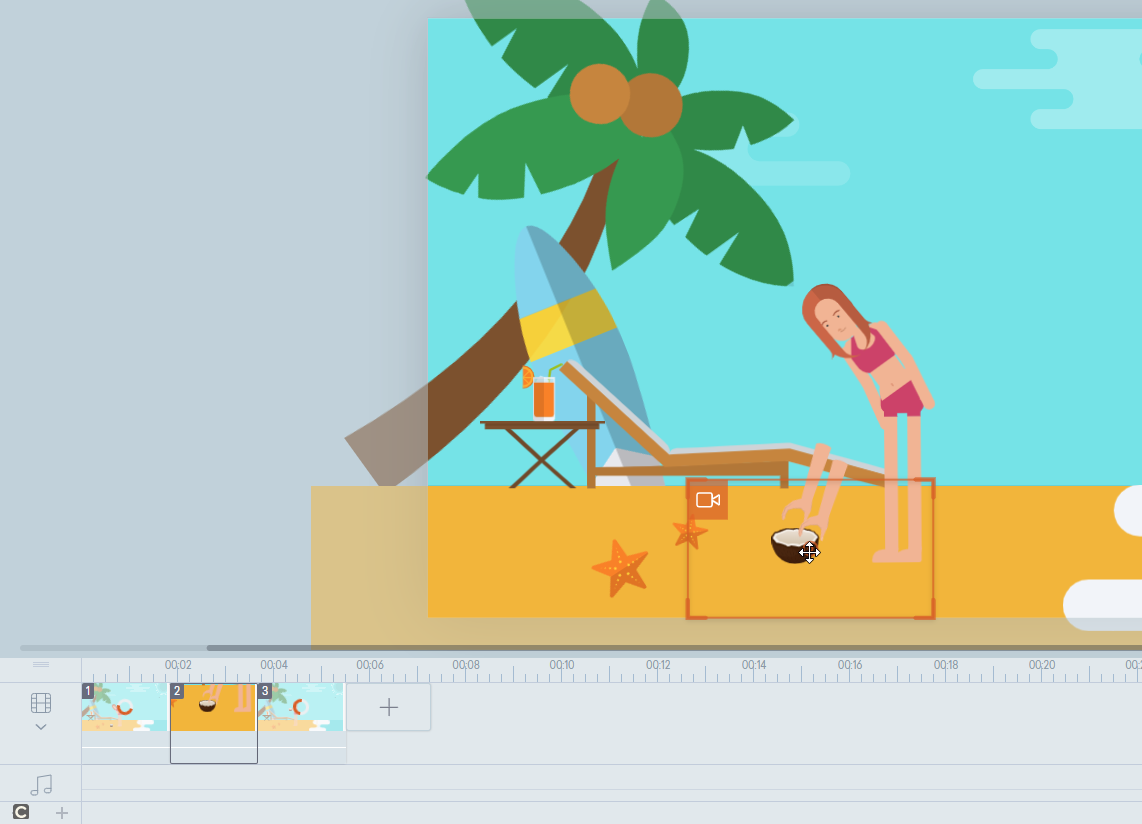Open scene 1 thumbnail in the timeline
Image resolution: width=1142 pixels, height=824 pixels.
(x=125, y=708)
